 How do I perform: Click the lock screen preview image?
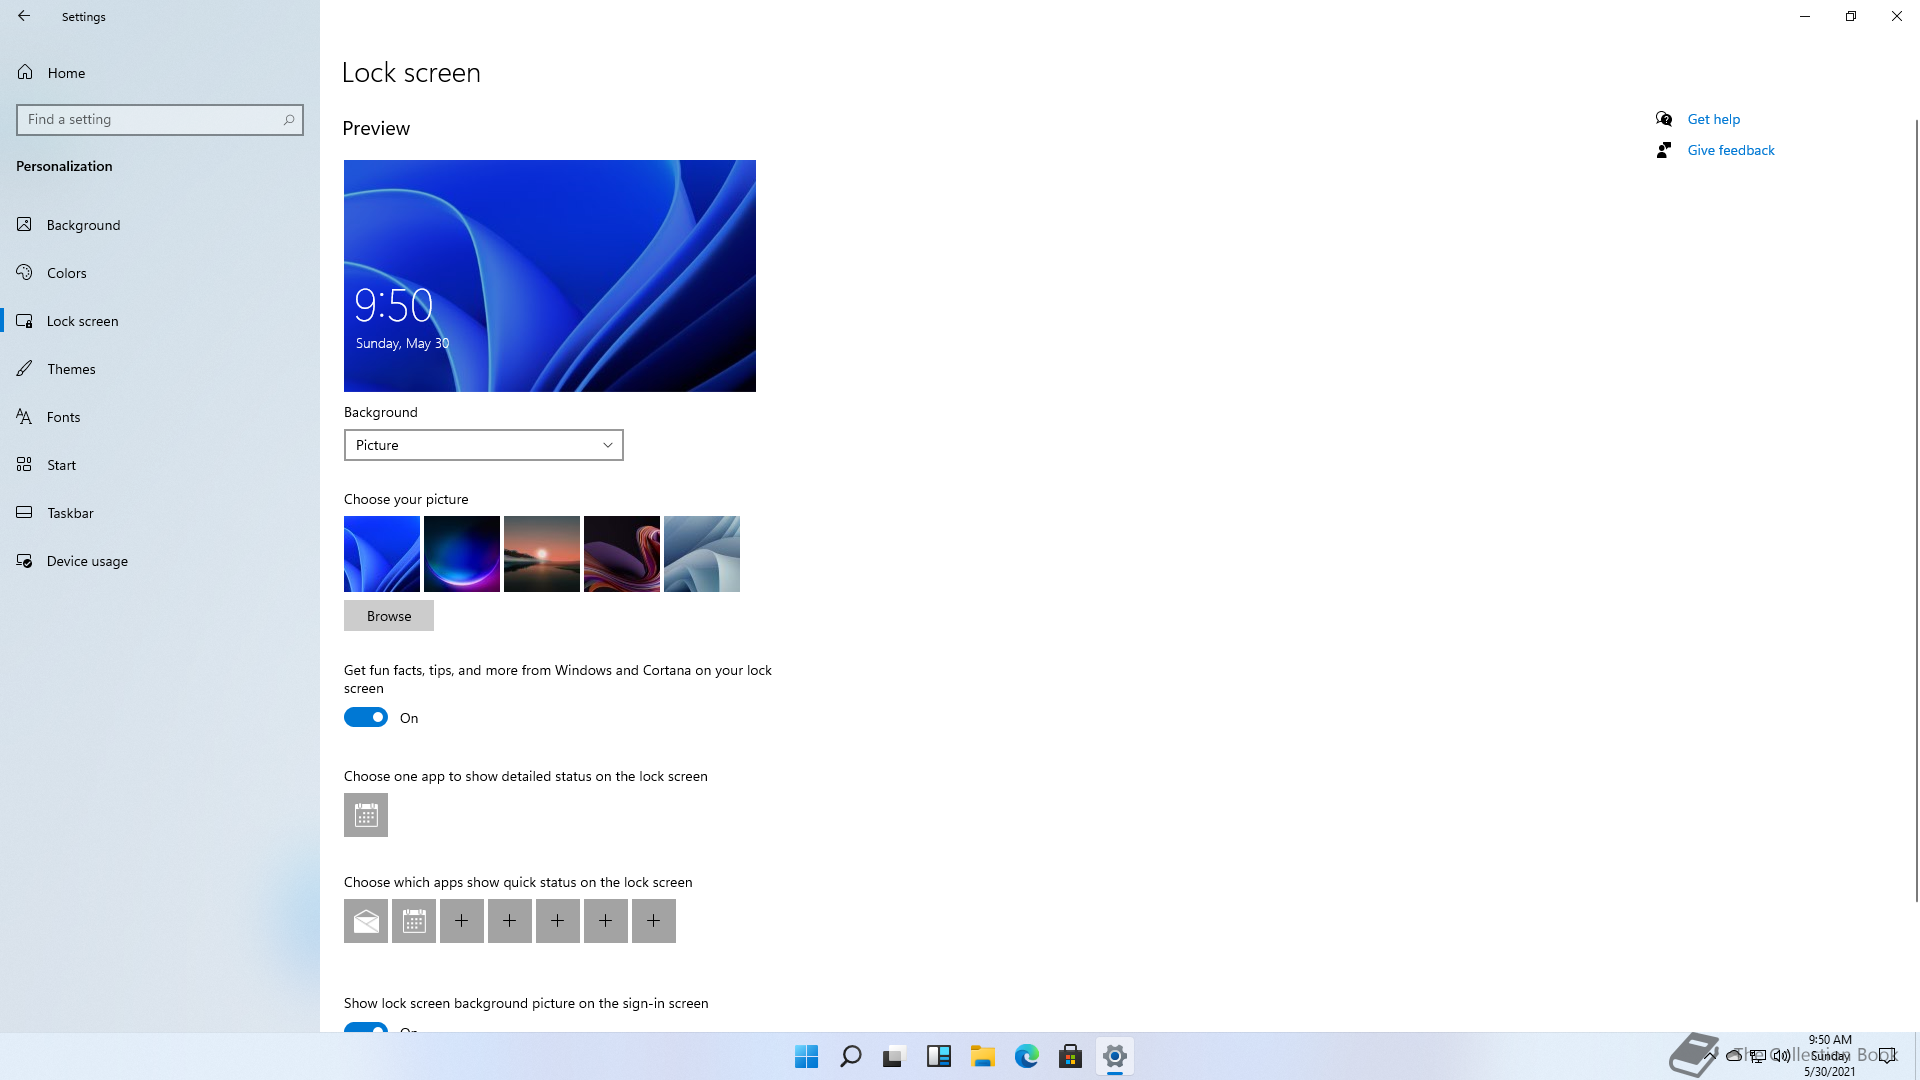[550, 276]
